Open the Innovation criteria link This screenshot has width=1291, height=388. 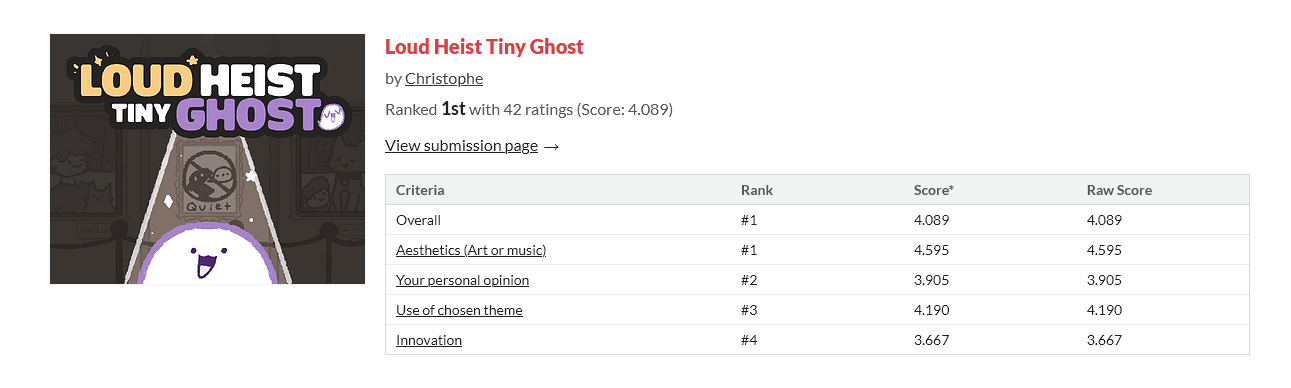coord(429,340)
